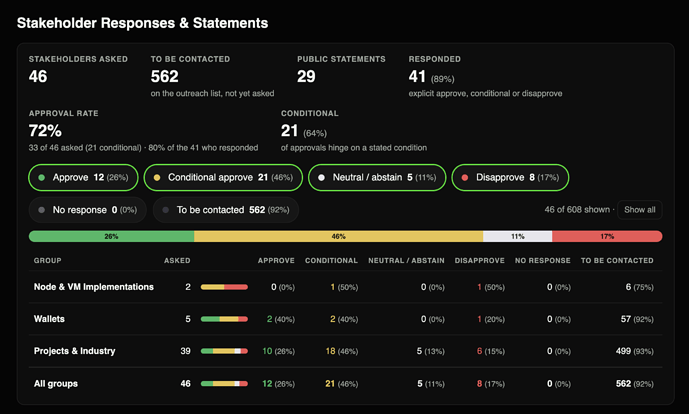The width and height of the screenshot is (689, 414).
Task: Click the NO RESPONSE column header
Action: (543, 261)
